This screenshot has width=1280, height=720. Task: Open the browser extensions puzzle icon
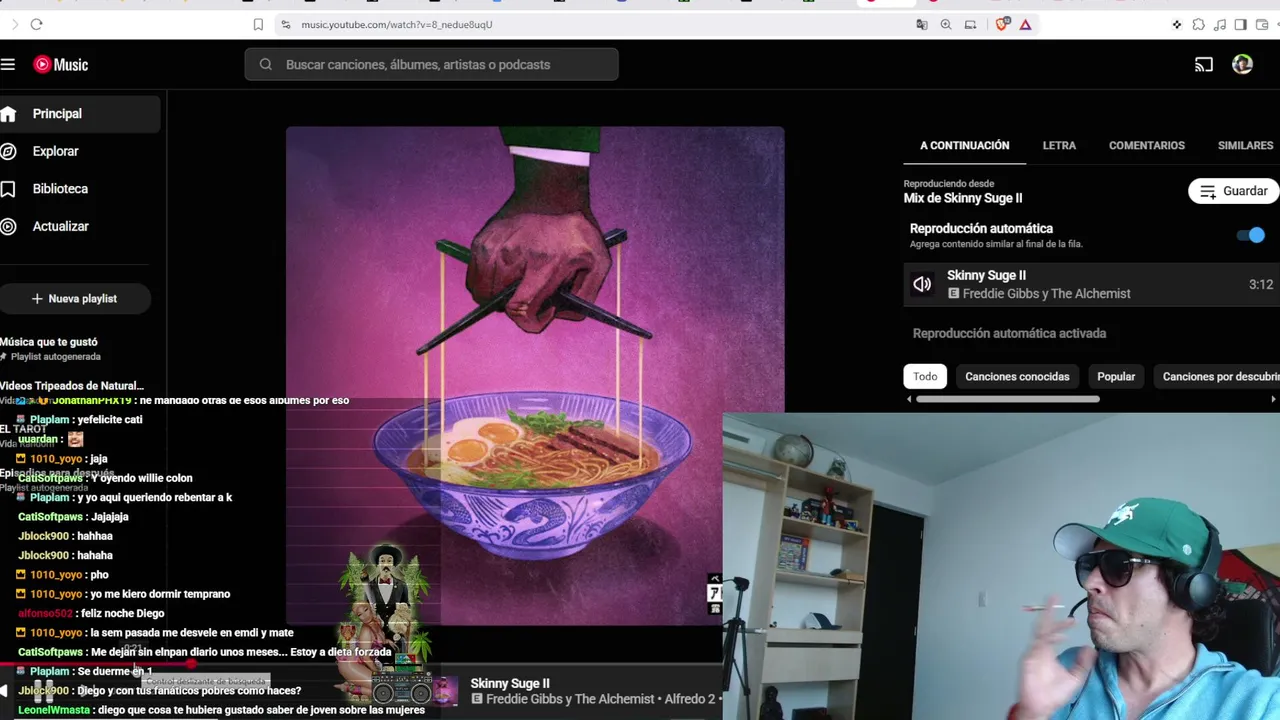1198,24
